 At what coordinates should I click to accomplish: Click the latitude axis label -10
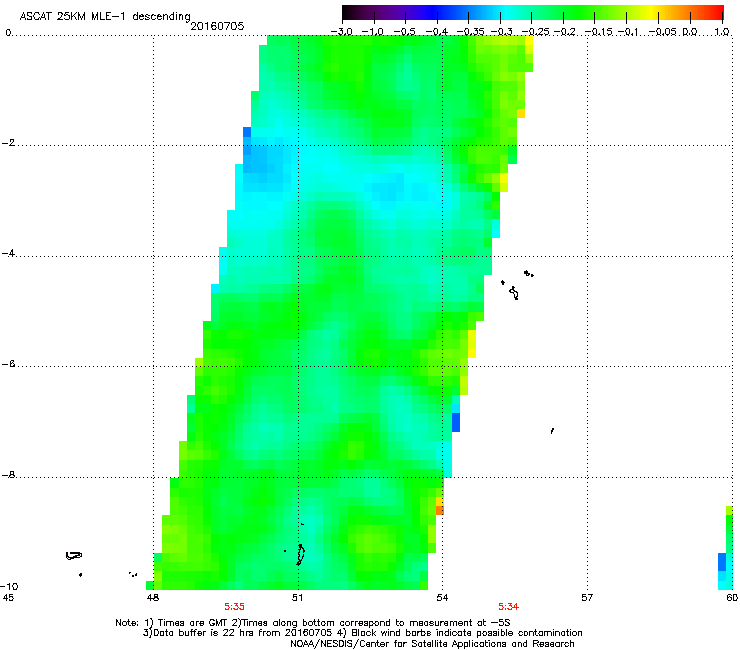(9, 586)
